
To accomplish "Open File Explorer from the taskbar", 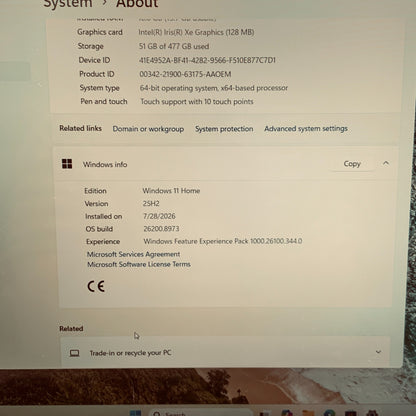I will pos(308,413).
